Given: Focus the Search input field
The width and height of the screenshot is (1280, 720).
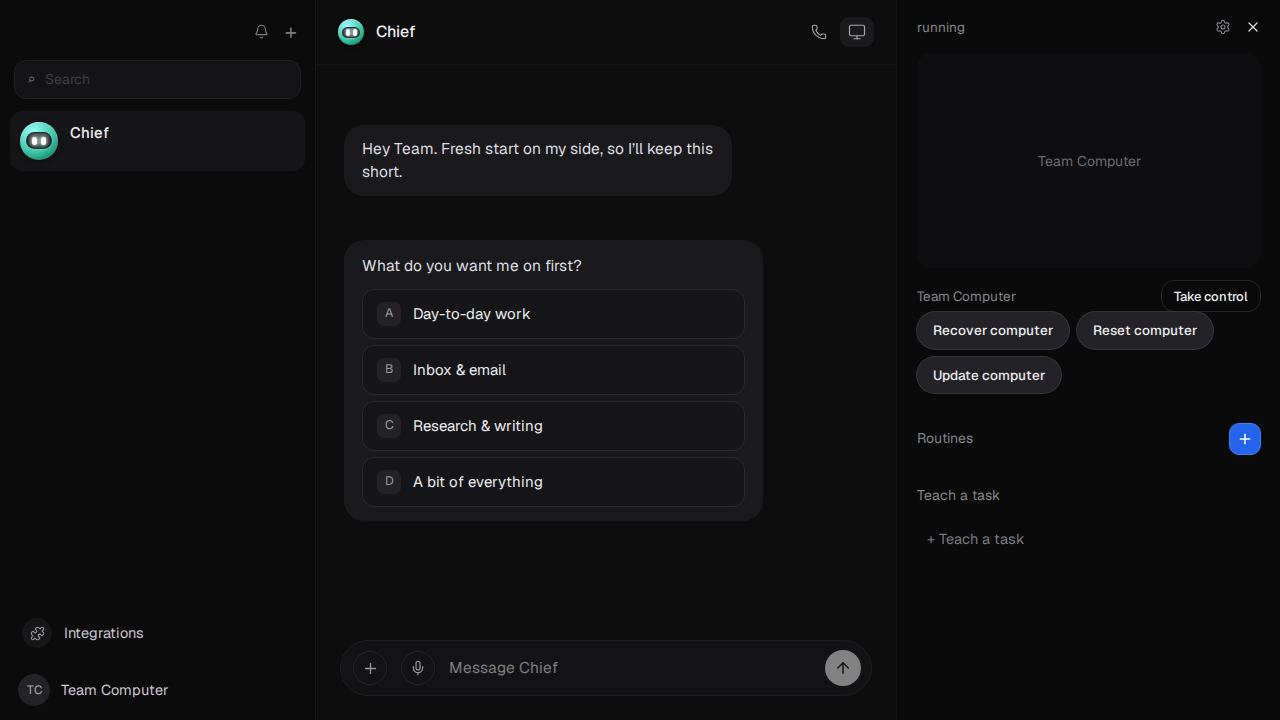Looking at the screenshot, I should click(157, 79).
